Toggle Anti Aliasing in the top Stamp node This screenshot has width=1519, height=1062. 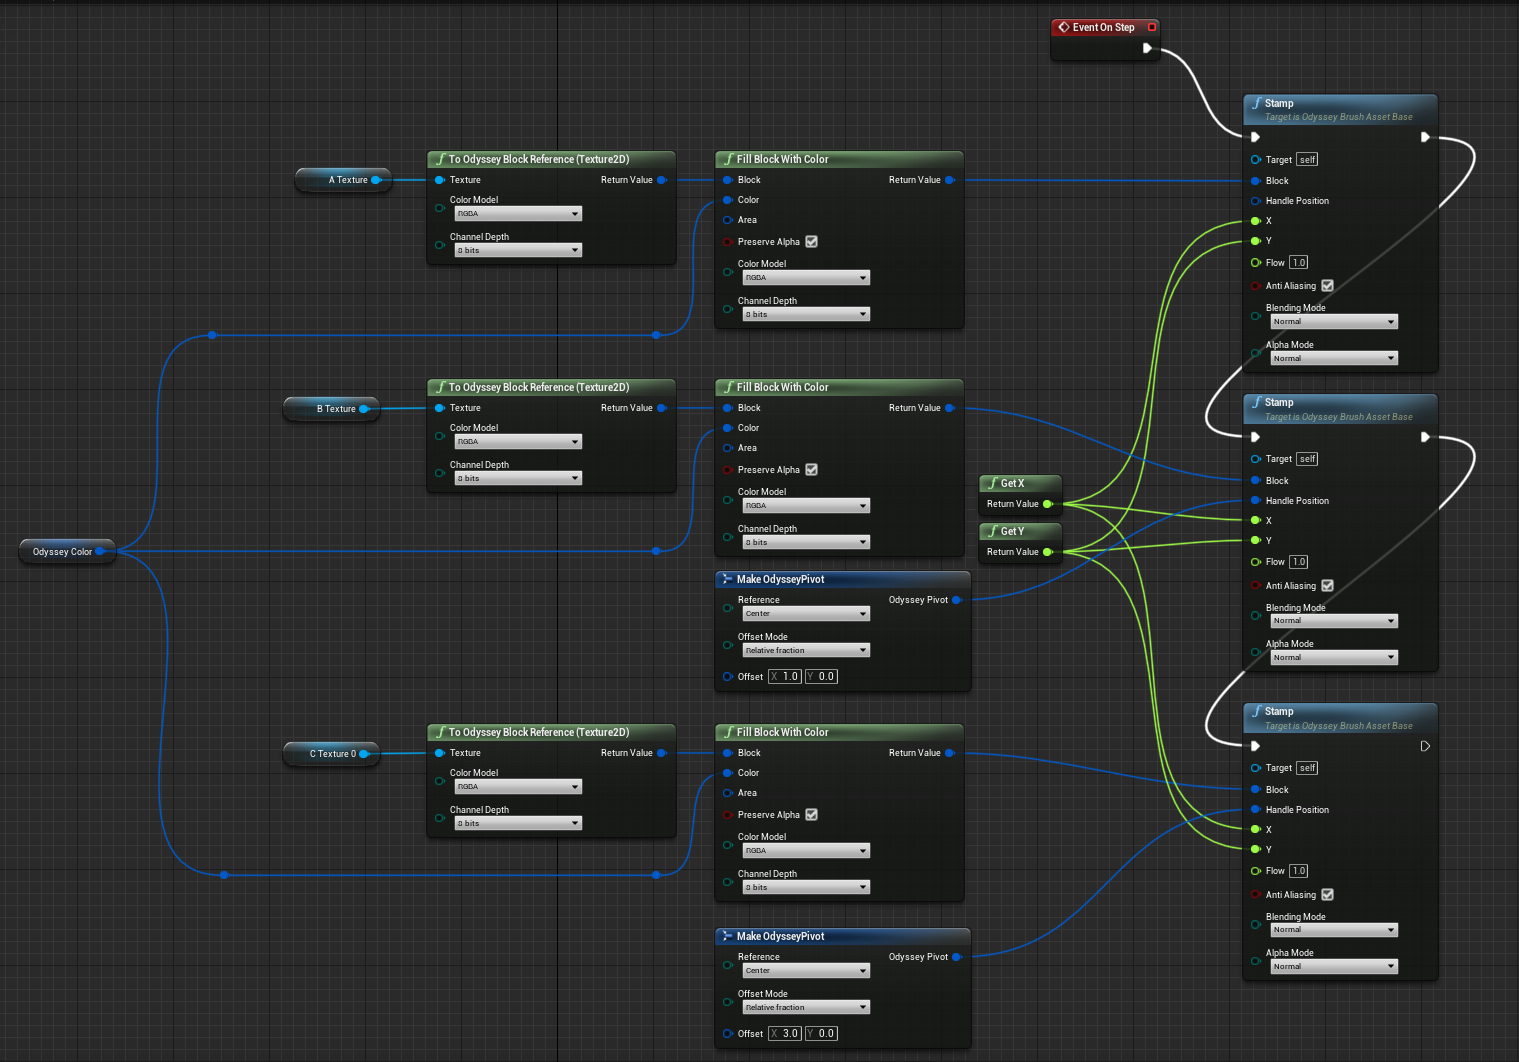click(x=1327, y=286)
